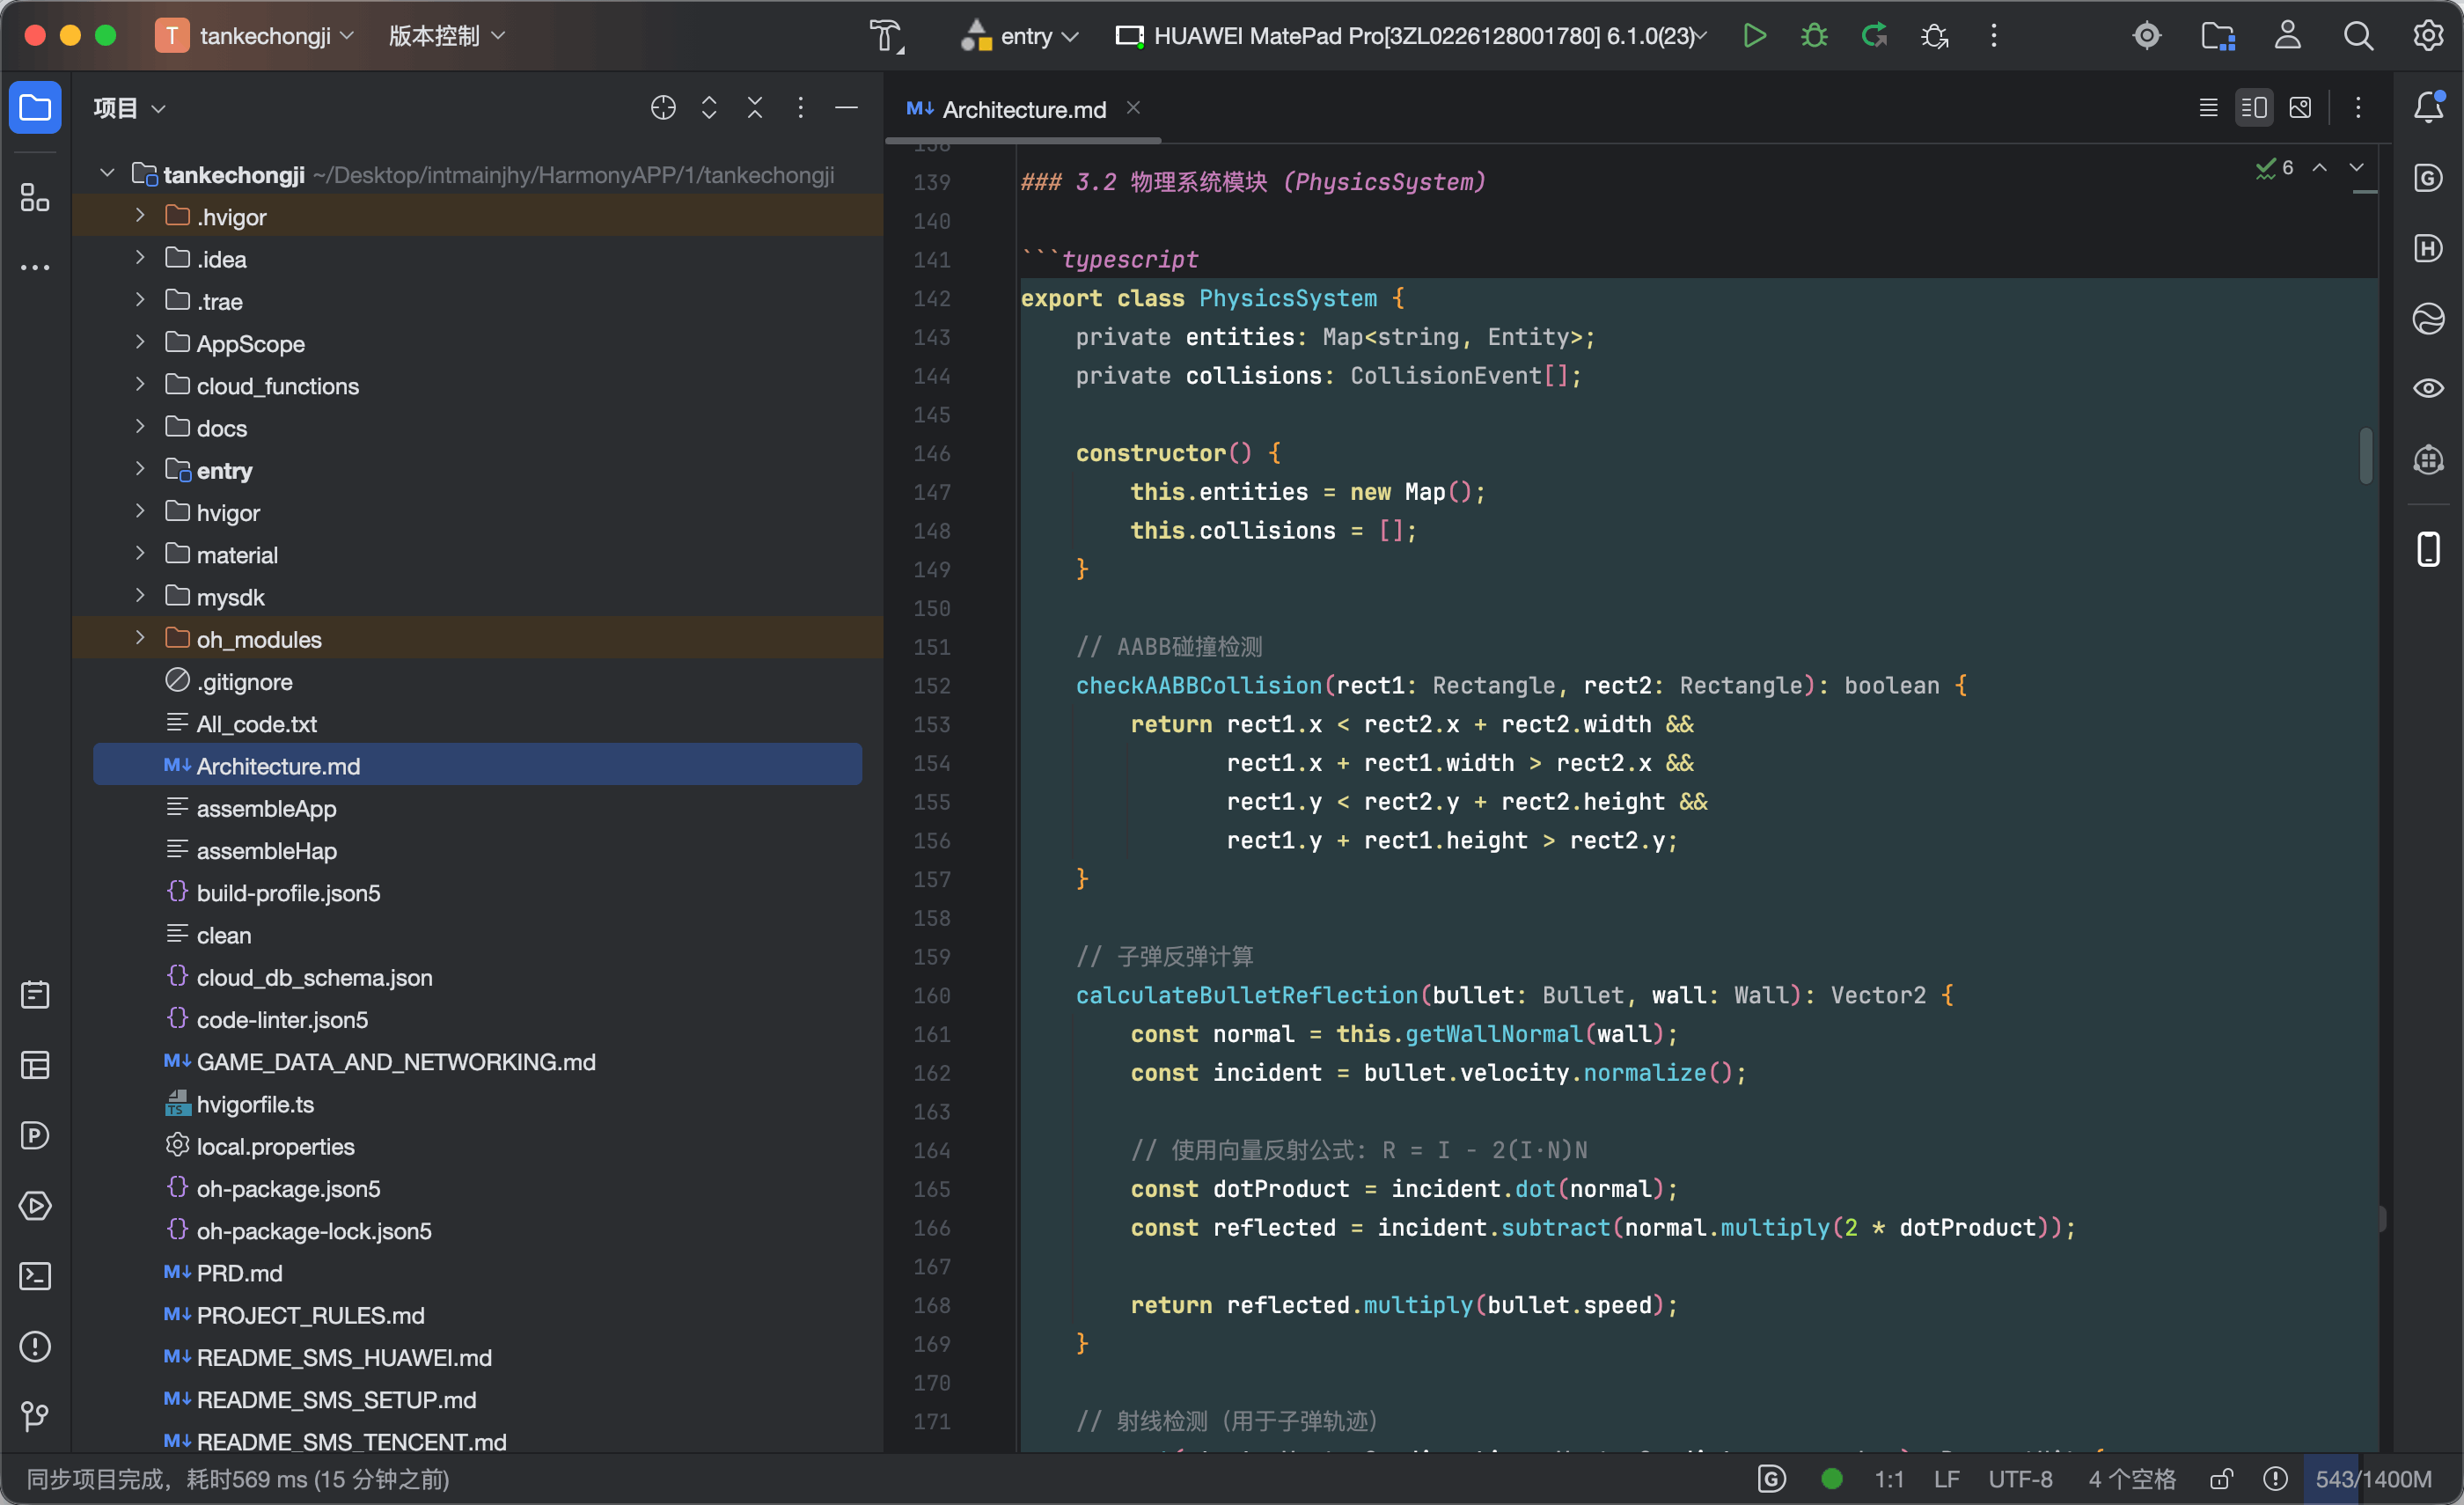Open the Previewer eye tool window
The width and height of the screenshot is (2464, 1505).
click(x=2428, y=388)
